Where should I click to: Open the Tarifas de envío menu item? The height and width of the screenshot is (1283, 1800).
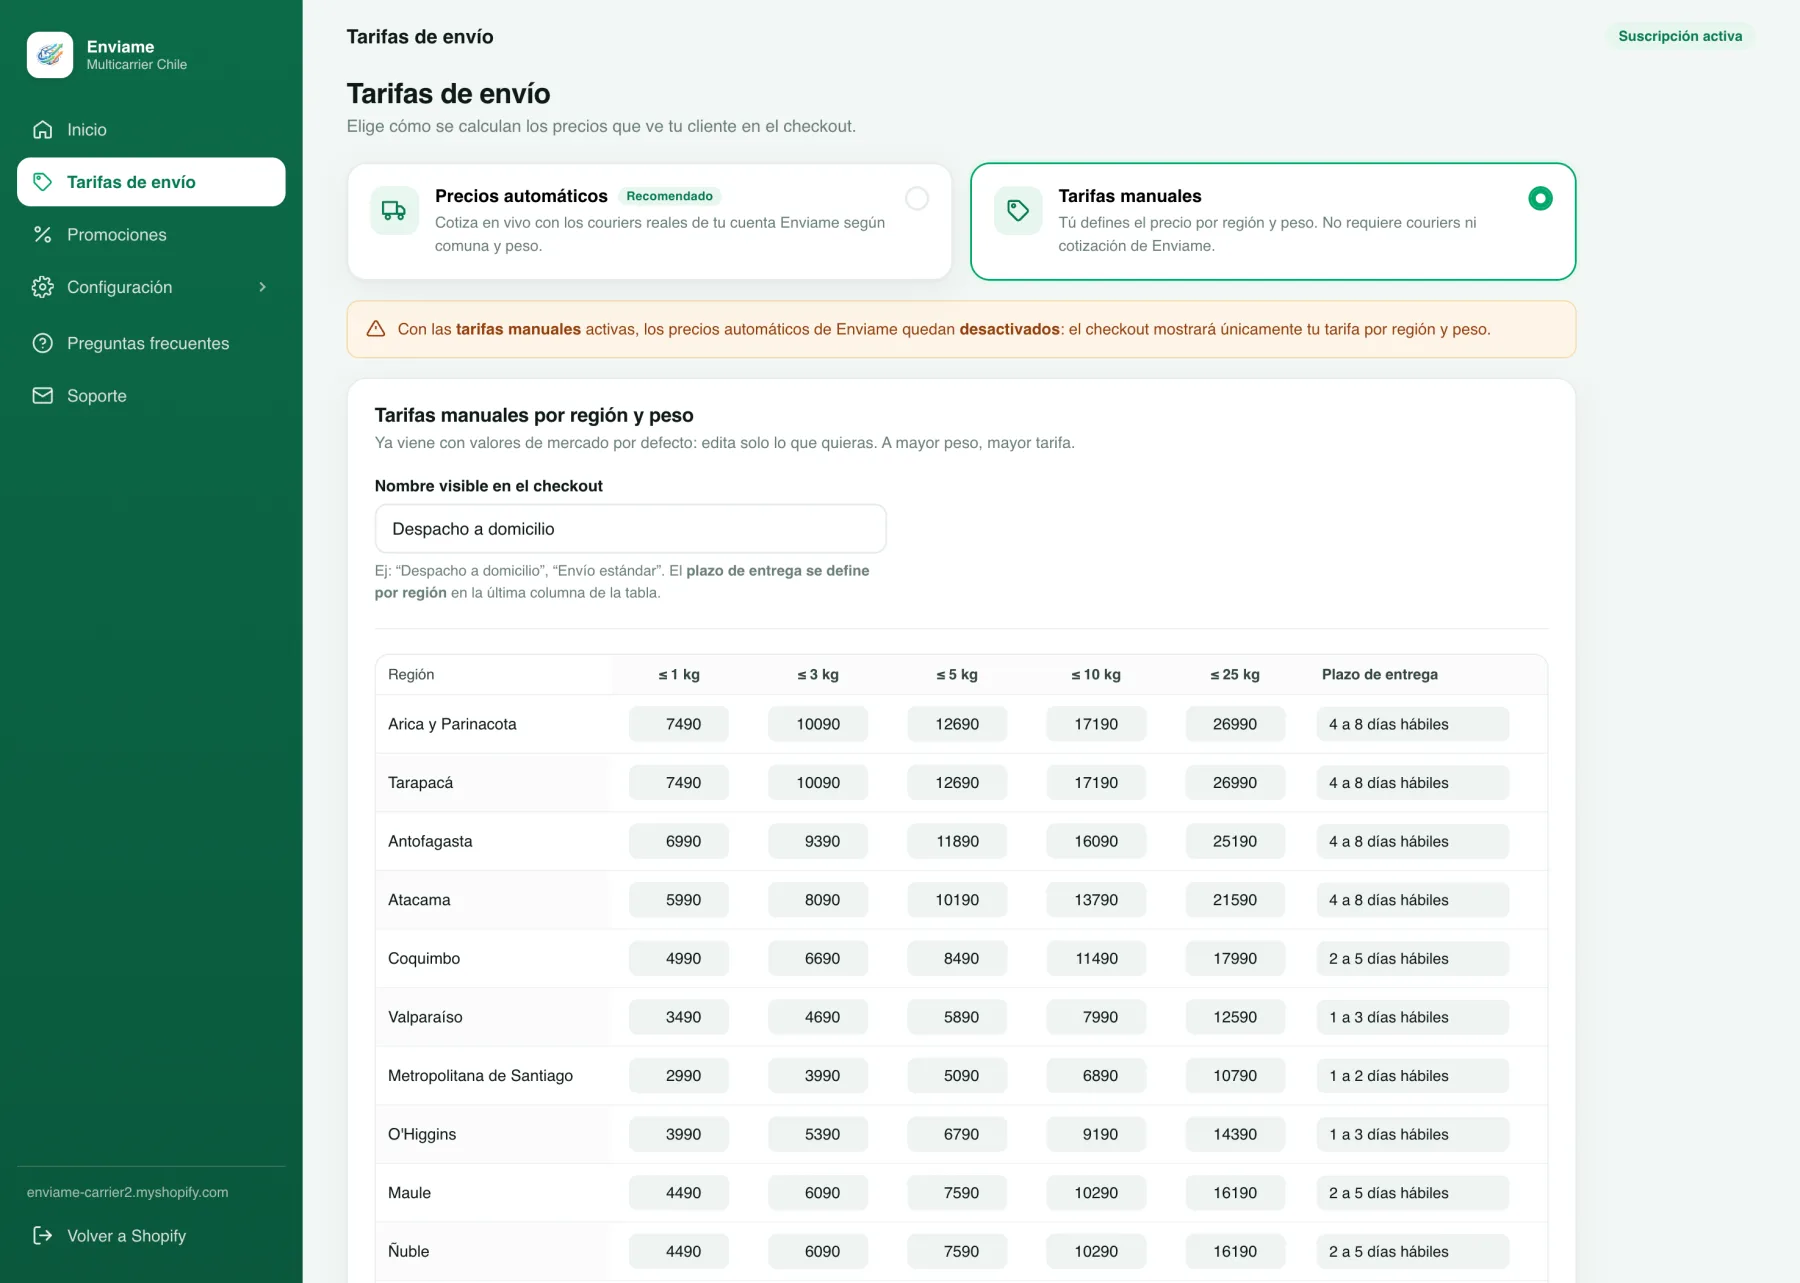pos(151,182)
